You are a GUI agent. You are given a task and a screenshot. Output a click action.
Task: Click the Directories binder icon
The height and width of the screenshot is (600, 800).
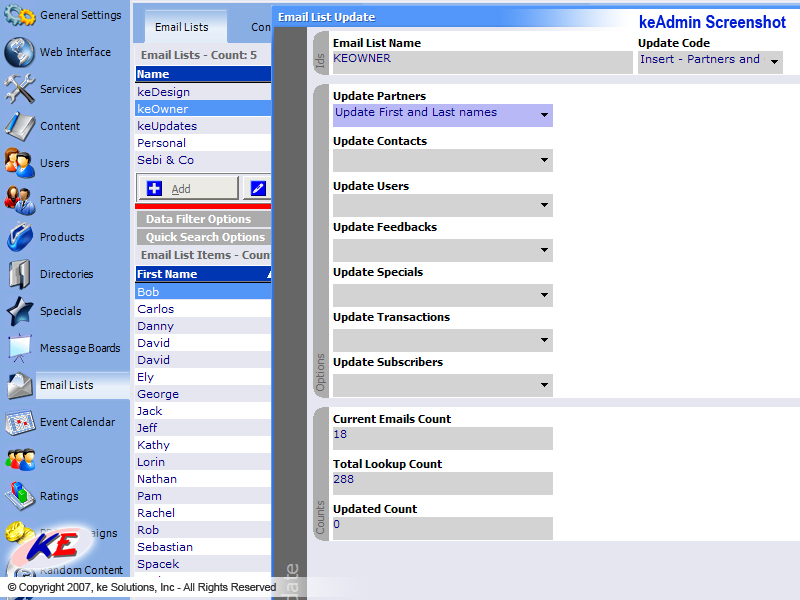[x=19, y=274]
